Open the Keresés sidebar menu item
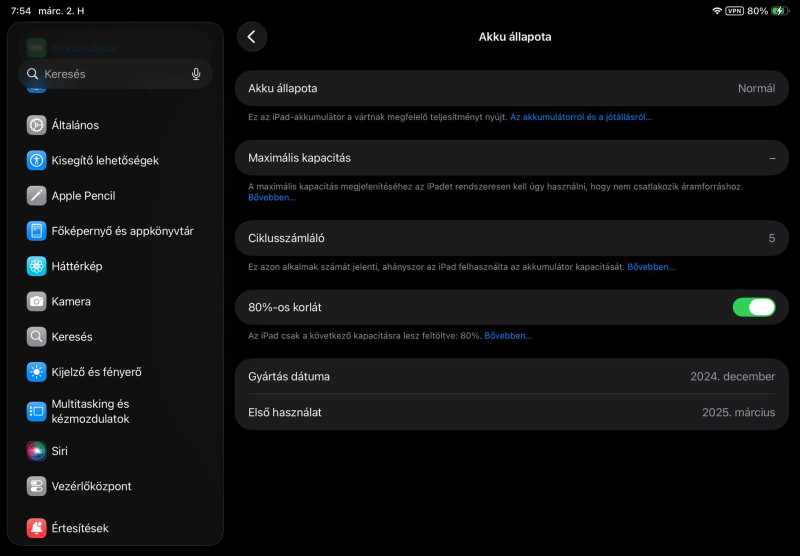The height and width of the screenshot is (556, 800). click(x=72, y=337)
